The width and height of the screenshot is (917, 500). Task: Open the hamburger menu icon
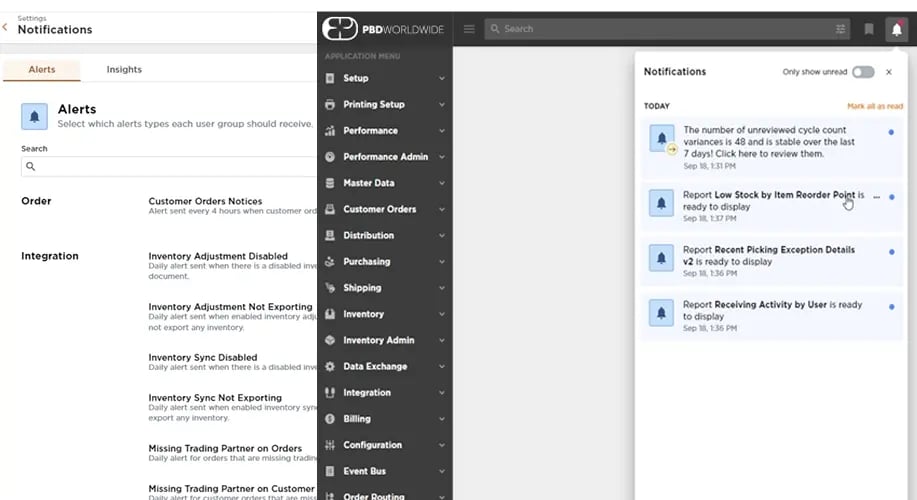click(469, 29)
